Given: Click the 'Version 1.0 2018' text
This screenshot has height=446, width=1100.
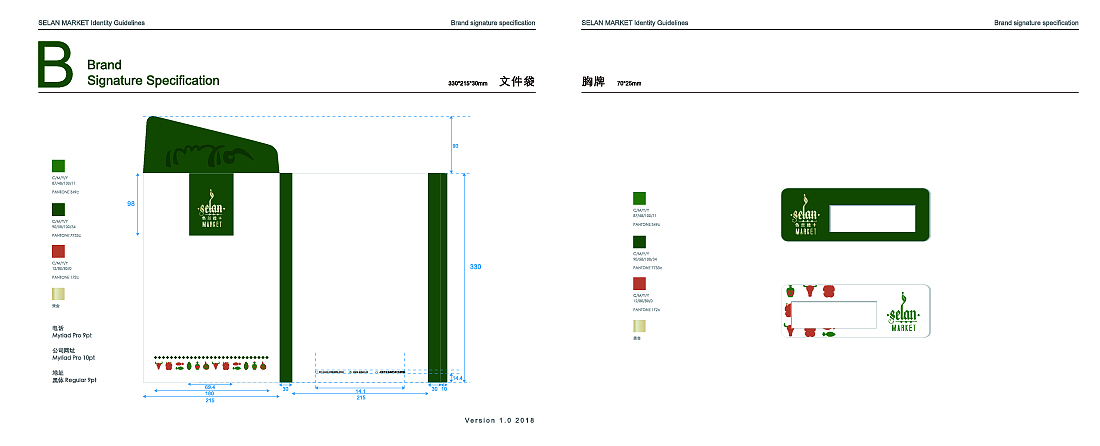Looking at the screenshot, I should click(499, 421).
